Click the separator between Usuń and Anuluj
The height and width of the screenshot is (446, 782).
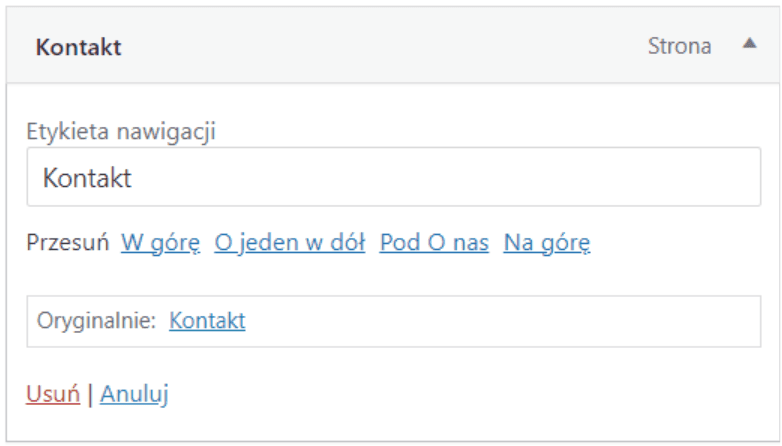(x=90, y=394)
